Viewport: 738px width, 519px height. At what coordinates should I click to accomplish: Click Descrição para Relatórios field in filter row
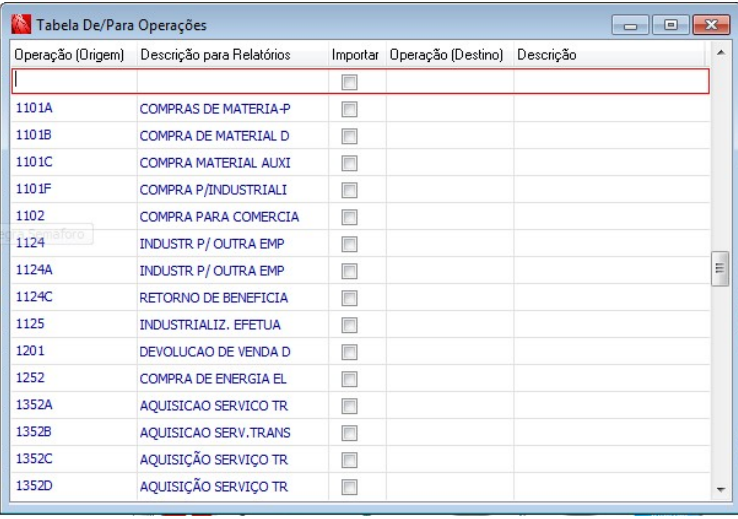[233, 81]
